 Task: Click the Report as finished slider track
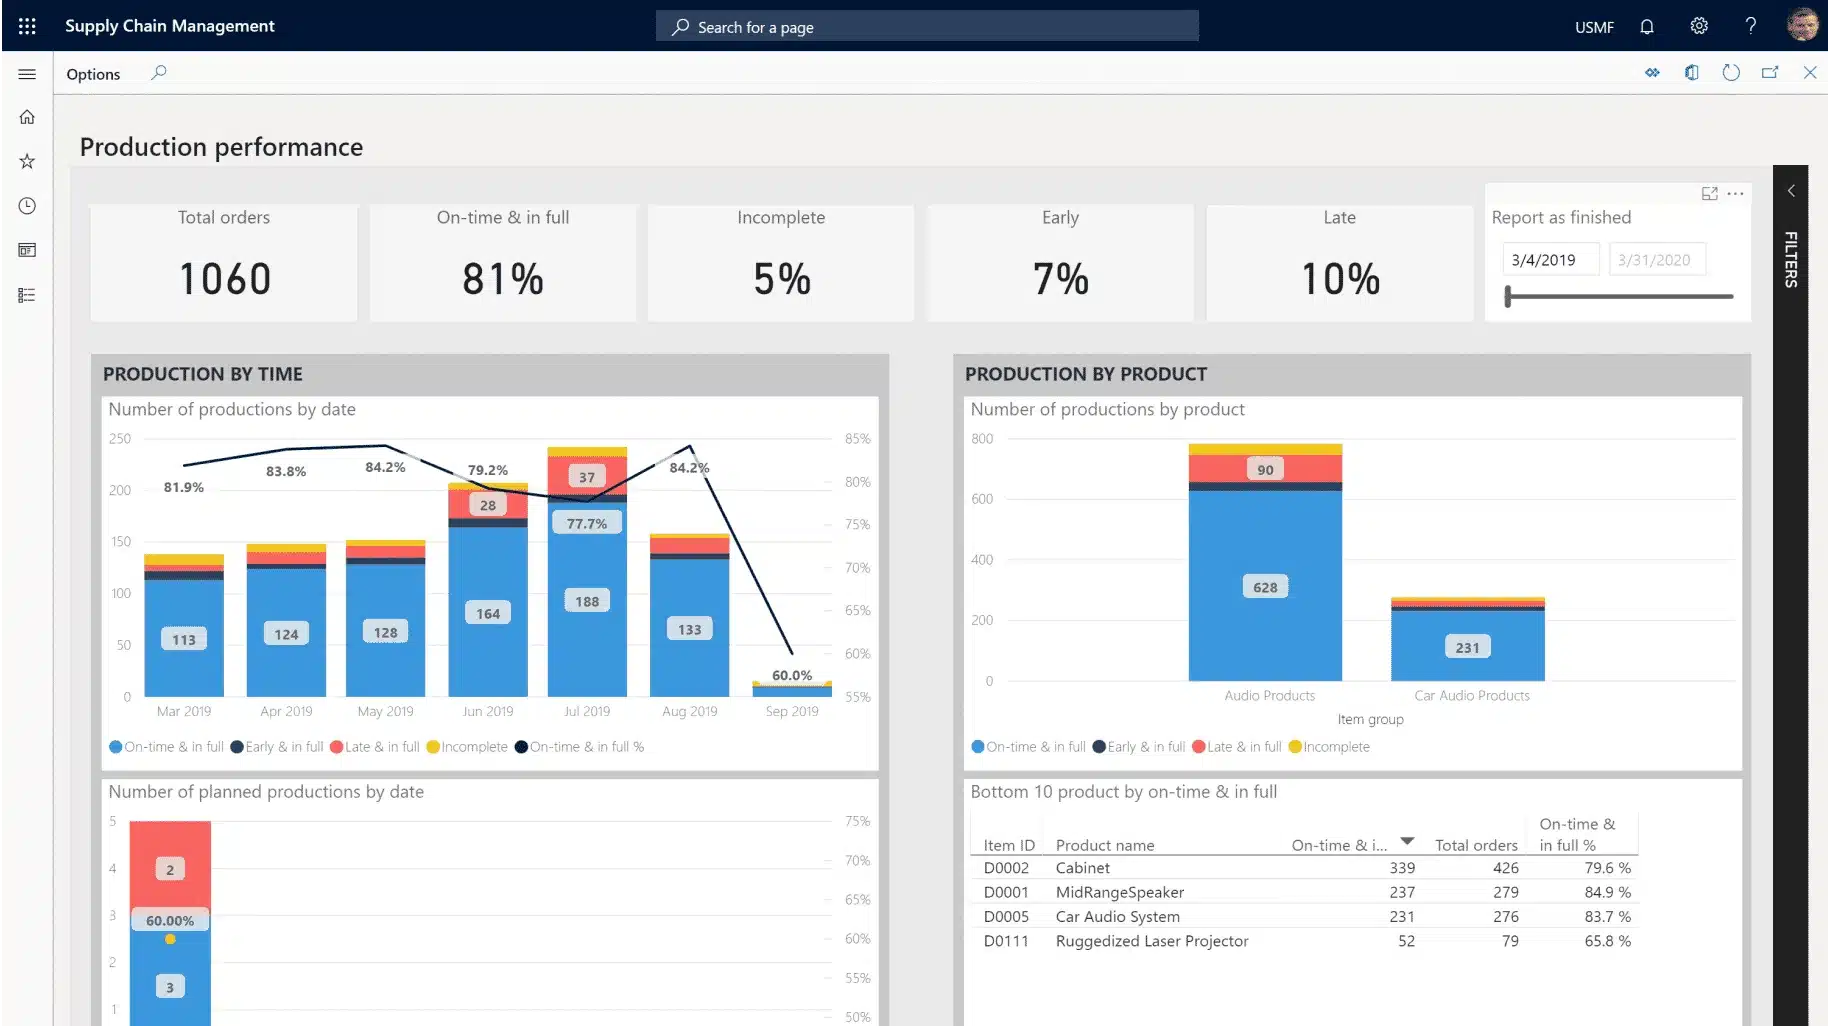1620,296
